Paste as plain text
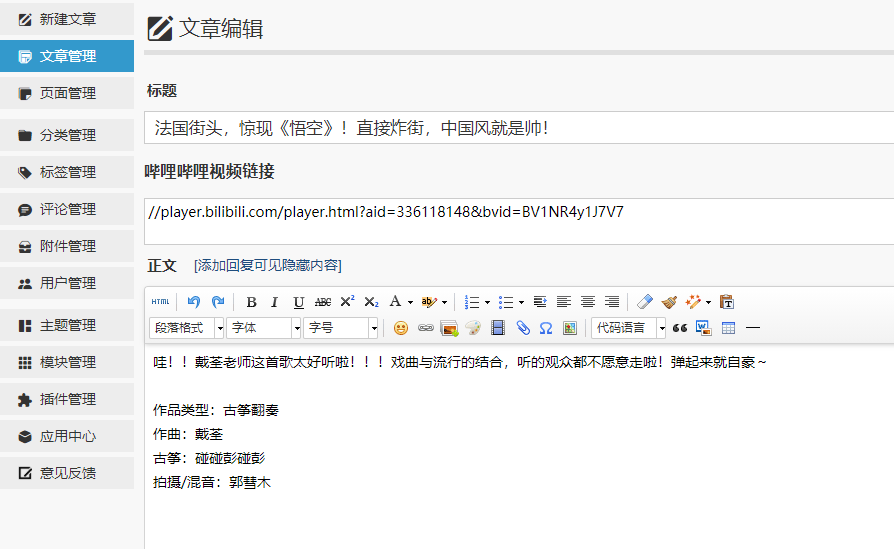The image size is (894, 549). 727,302
